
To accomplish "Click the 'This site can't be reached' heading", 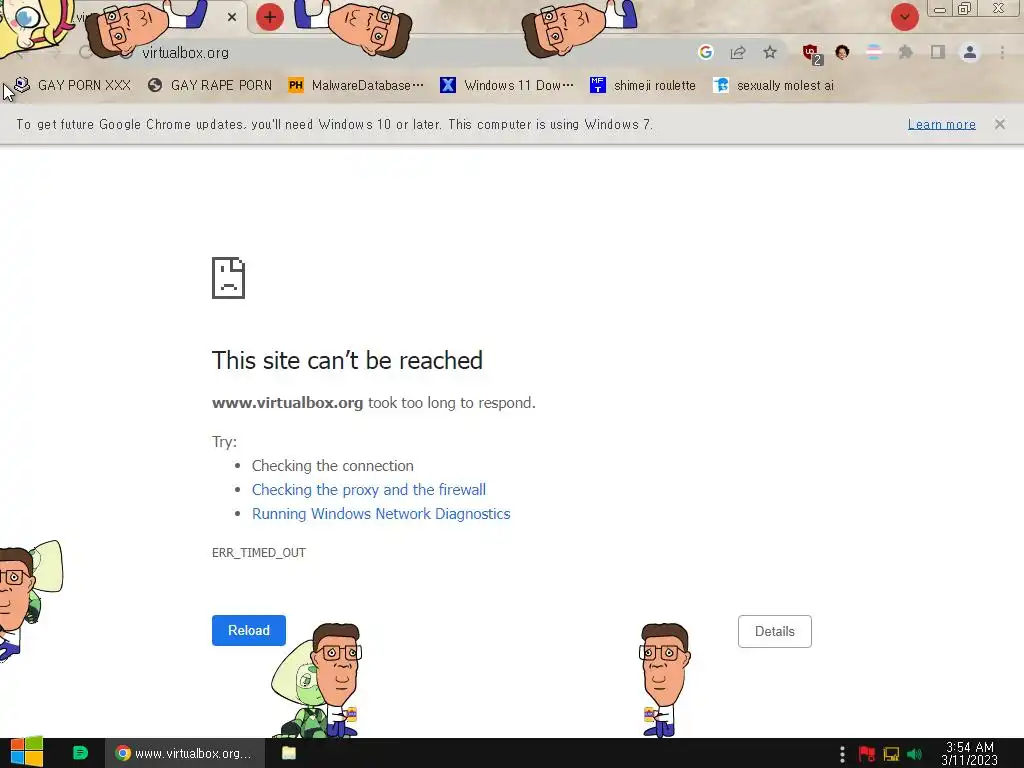I will pyautogui.click(x=347, y=360).
